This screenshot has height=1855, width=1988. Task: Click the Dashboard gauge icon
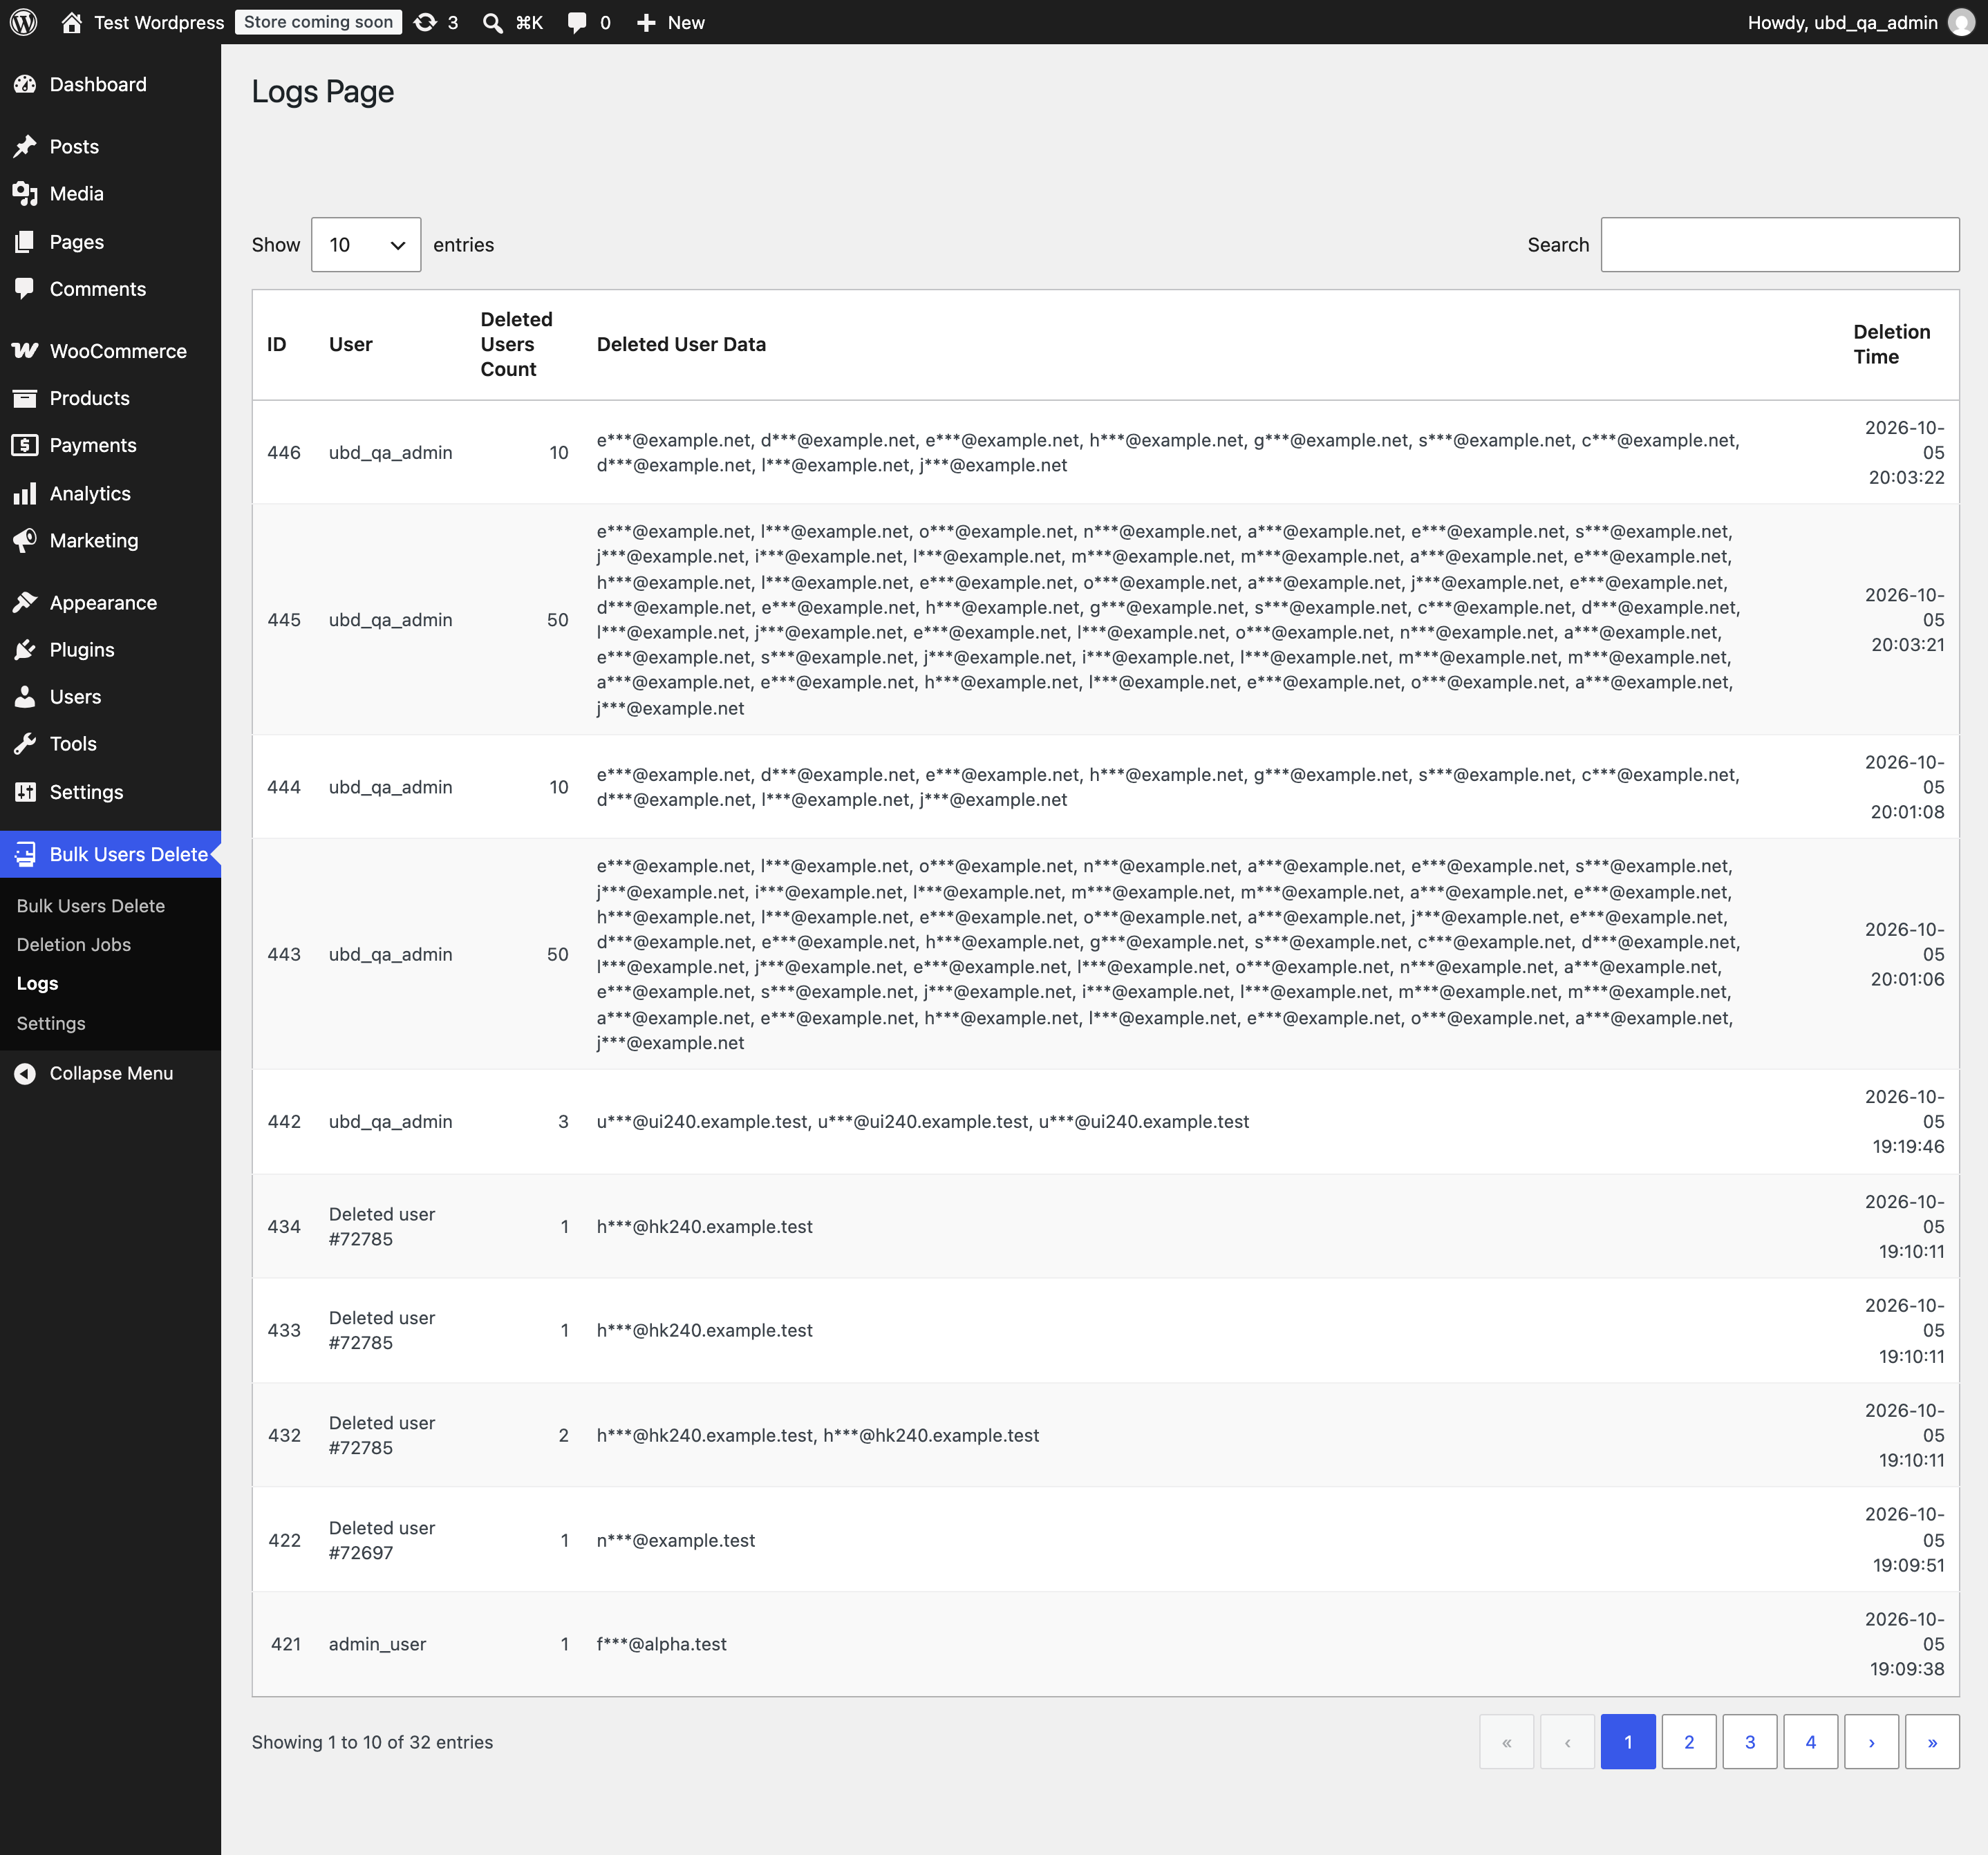25,85
